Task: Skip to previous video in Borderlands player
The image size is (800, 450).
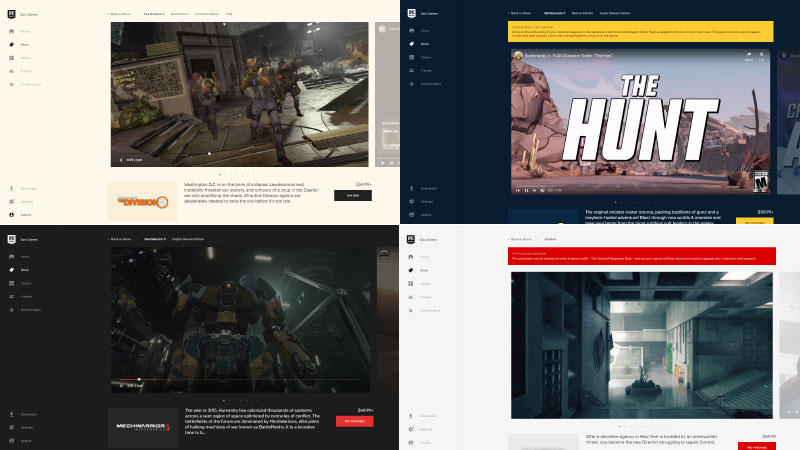Action: pos(518,190)
